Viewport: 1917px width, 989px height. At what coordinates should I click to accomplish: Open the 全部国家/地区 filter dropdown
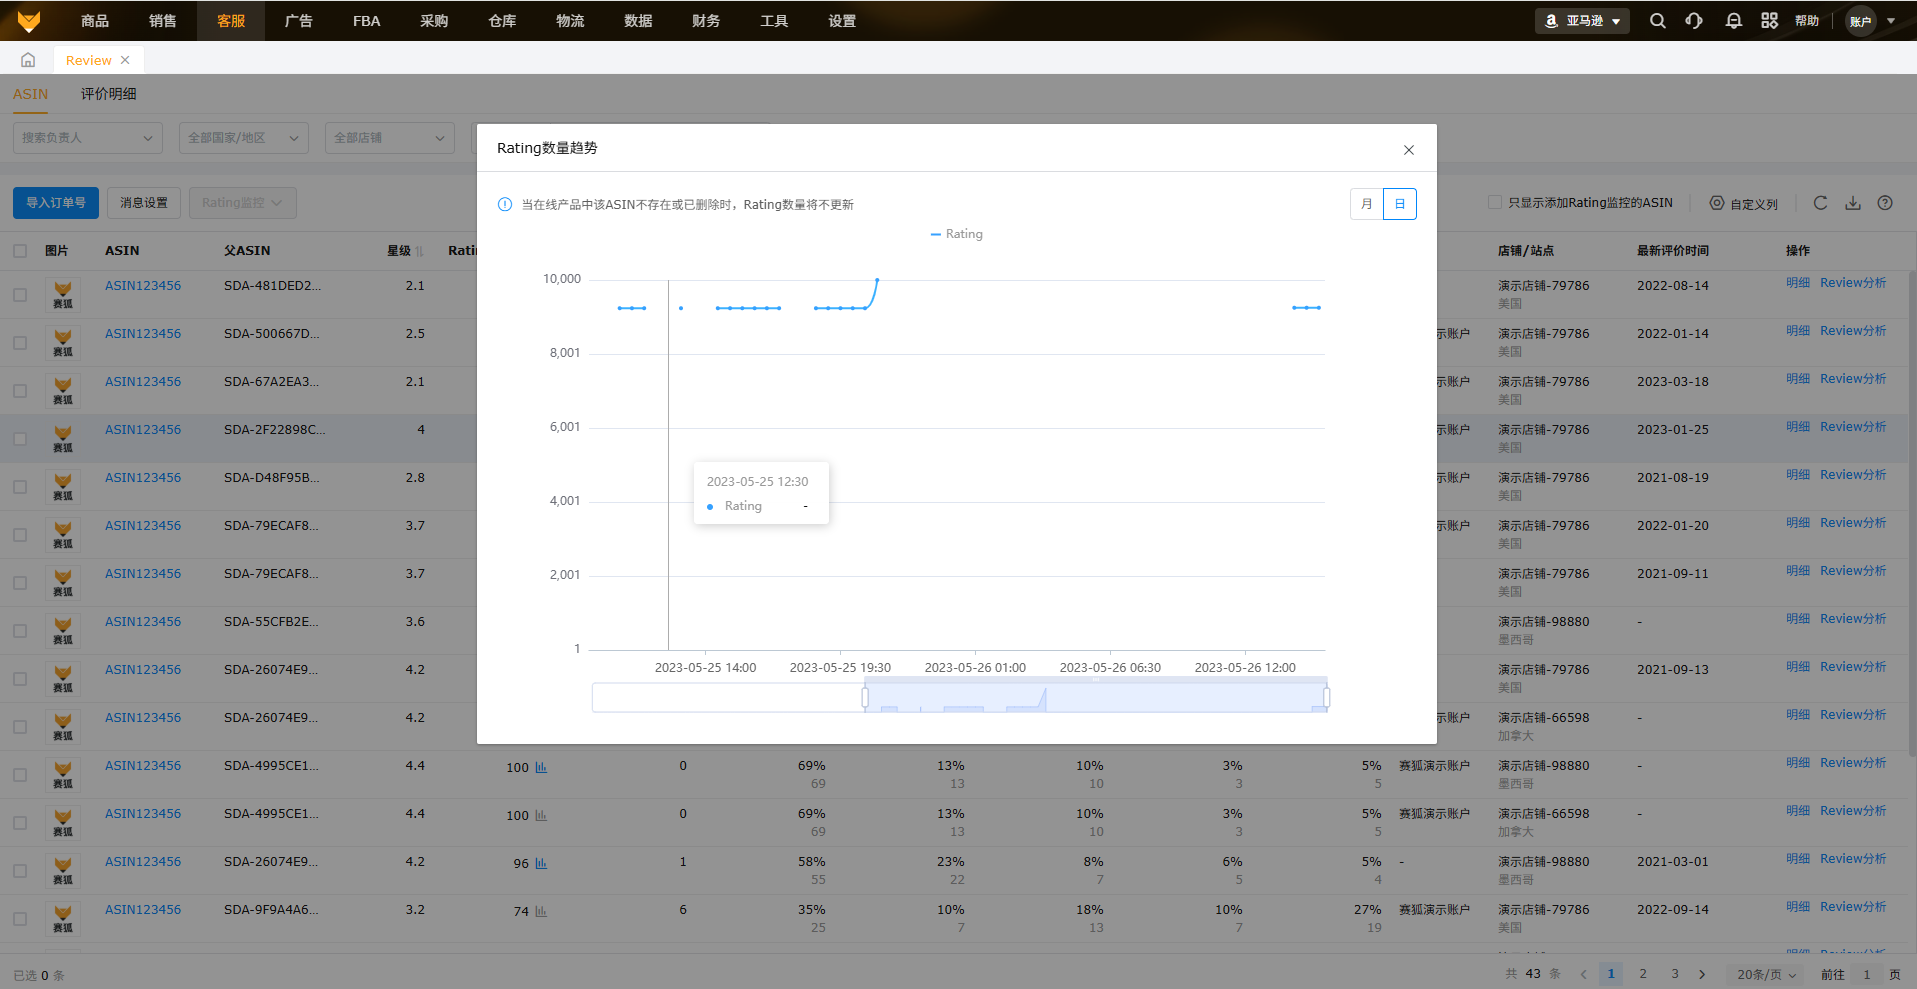pos(244,138)
